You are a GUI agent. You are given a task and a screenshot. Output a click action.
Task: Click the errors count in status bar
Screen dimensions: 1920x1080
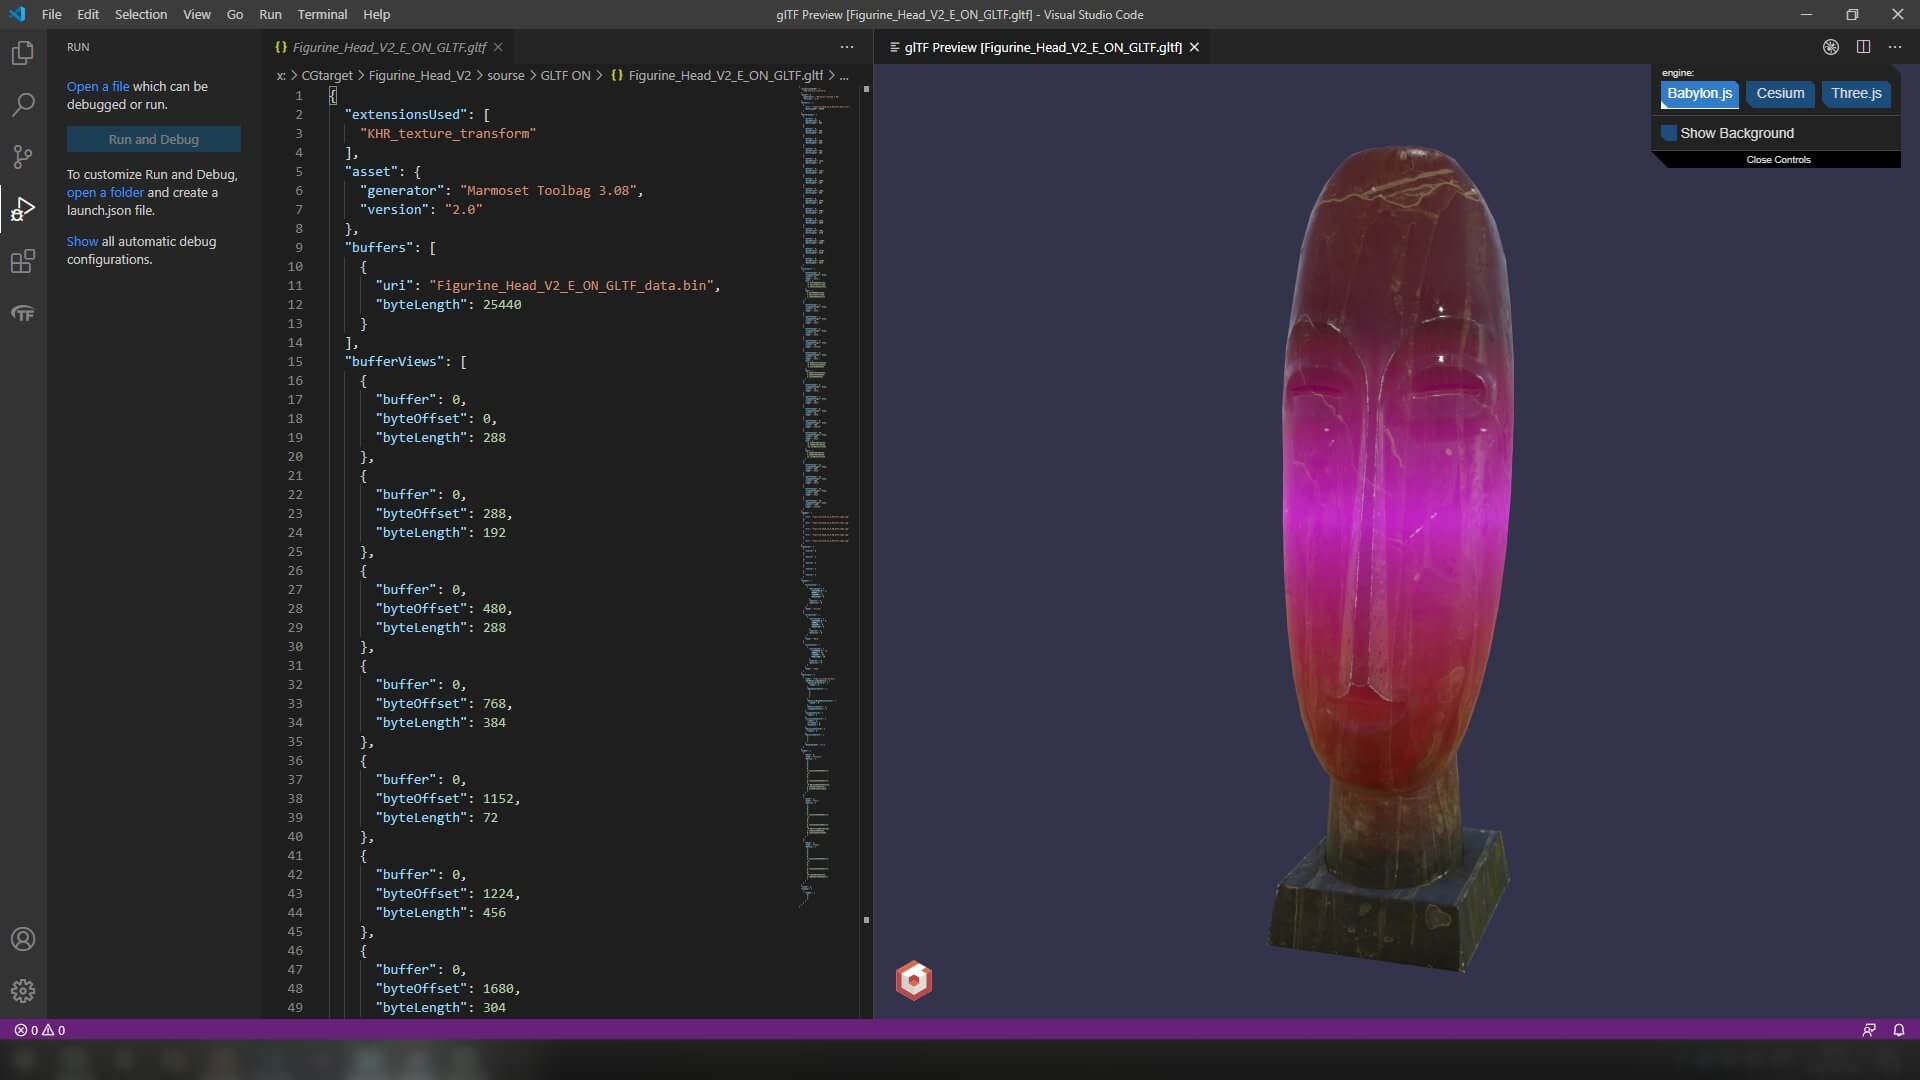26,1030
